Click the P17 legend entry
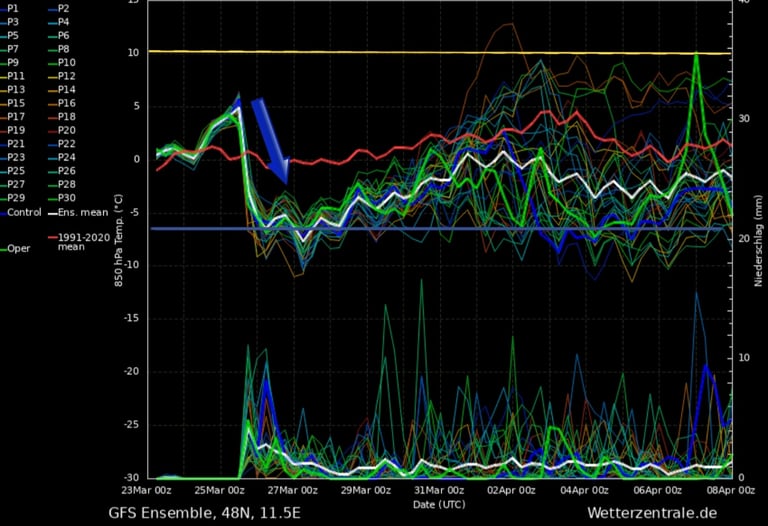The height and width of the screenshot is (526, 768). coord(16,117)
